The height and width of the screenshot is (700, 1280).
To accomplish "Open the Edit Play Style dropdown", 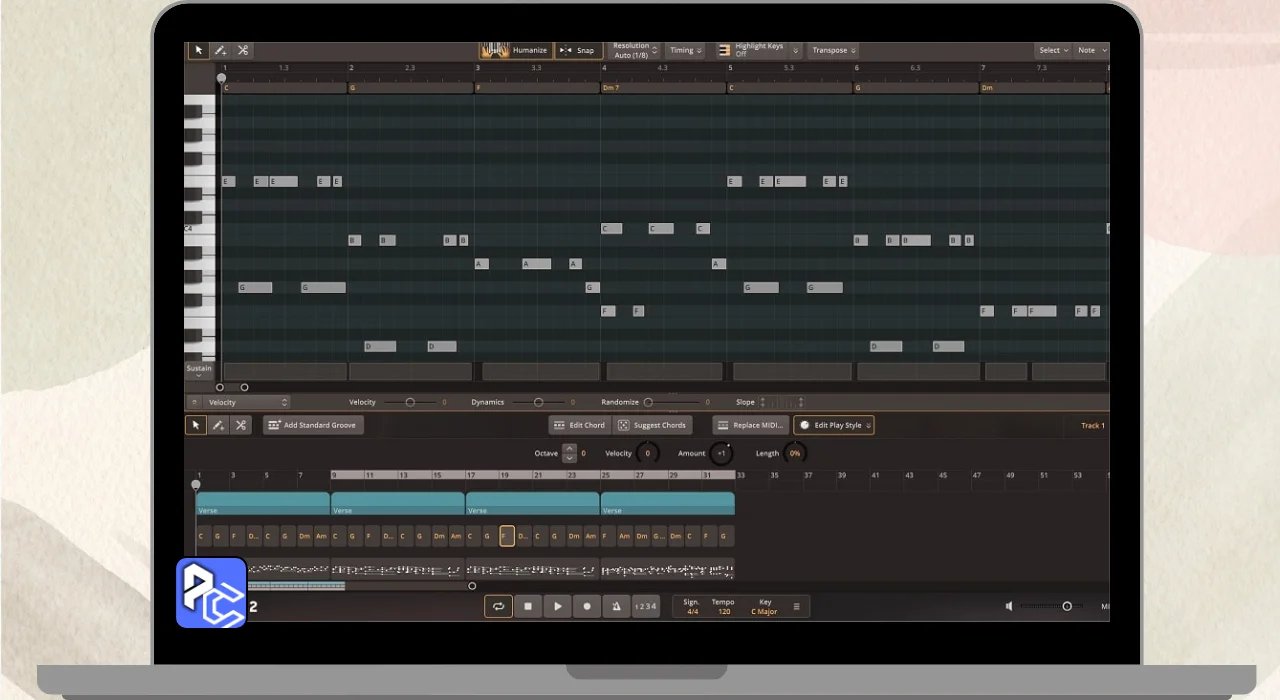I will (x=834, y=425).
